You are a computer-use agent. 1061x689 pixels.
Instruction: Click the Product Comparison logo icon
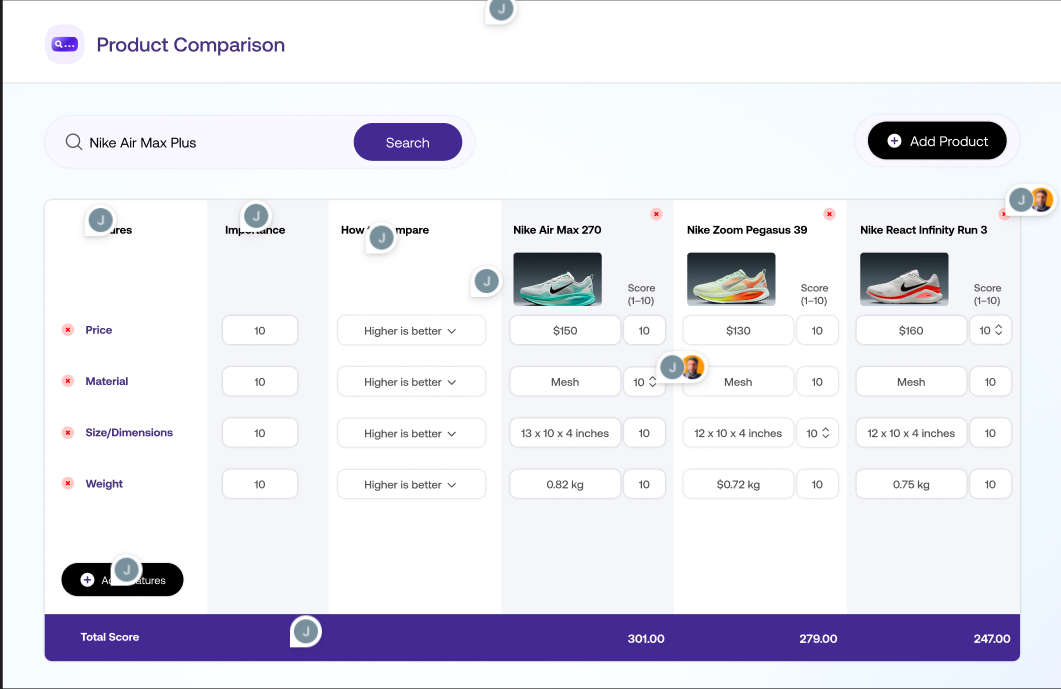click(65, 45)
